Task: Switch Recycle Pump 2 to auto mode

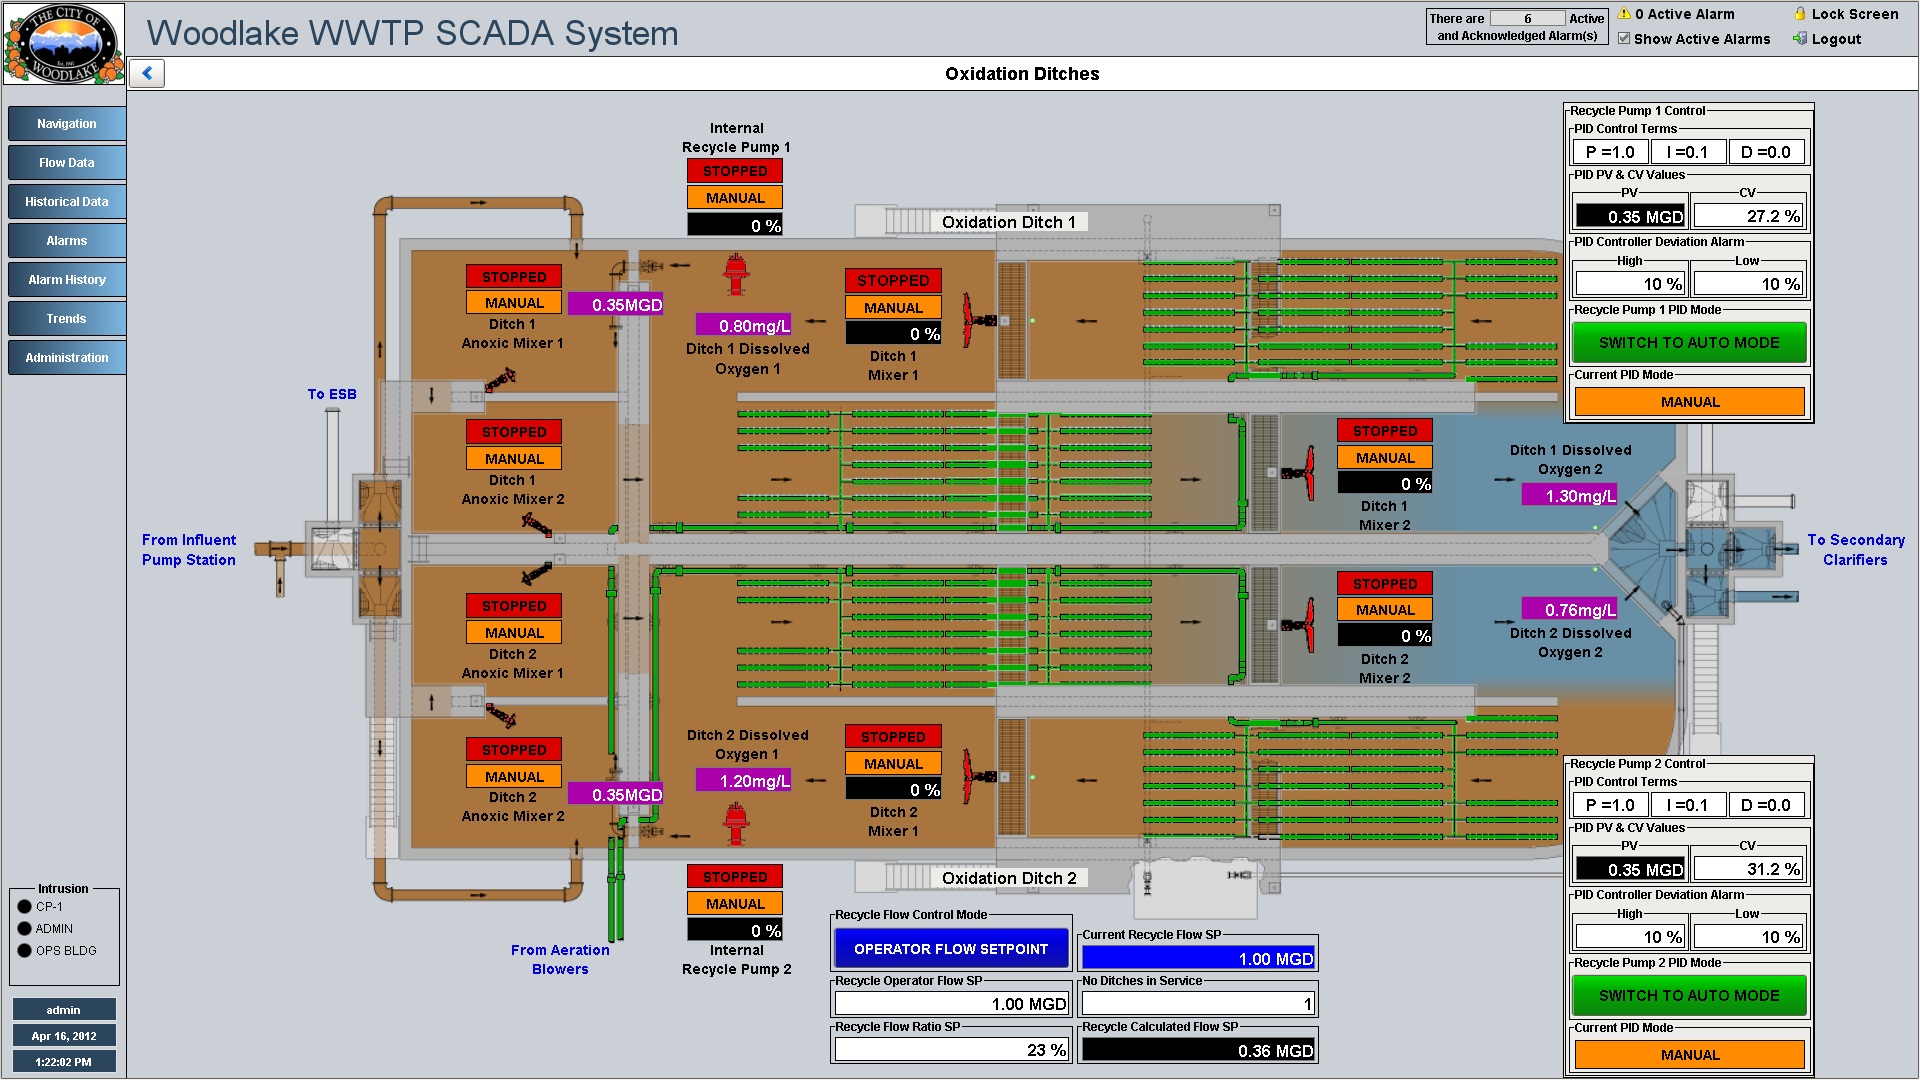Action: pyautogui.click(x=1689, y=996)
